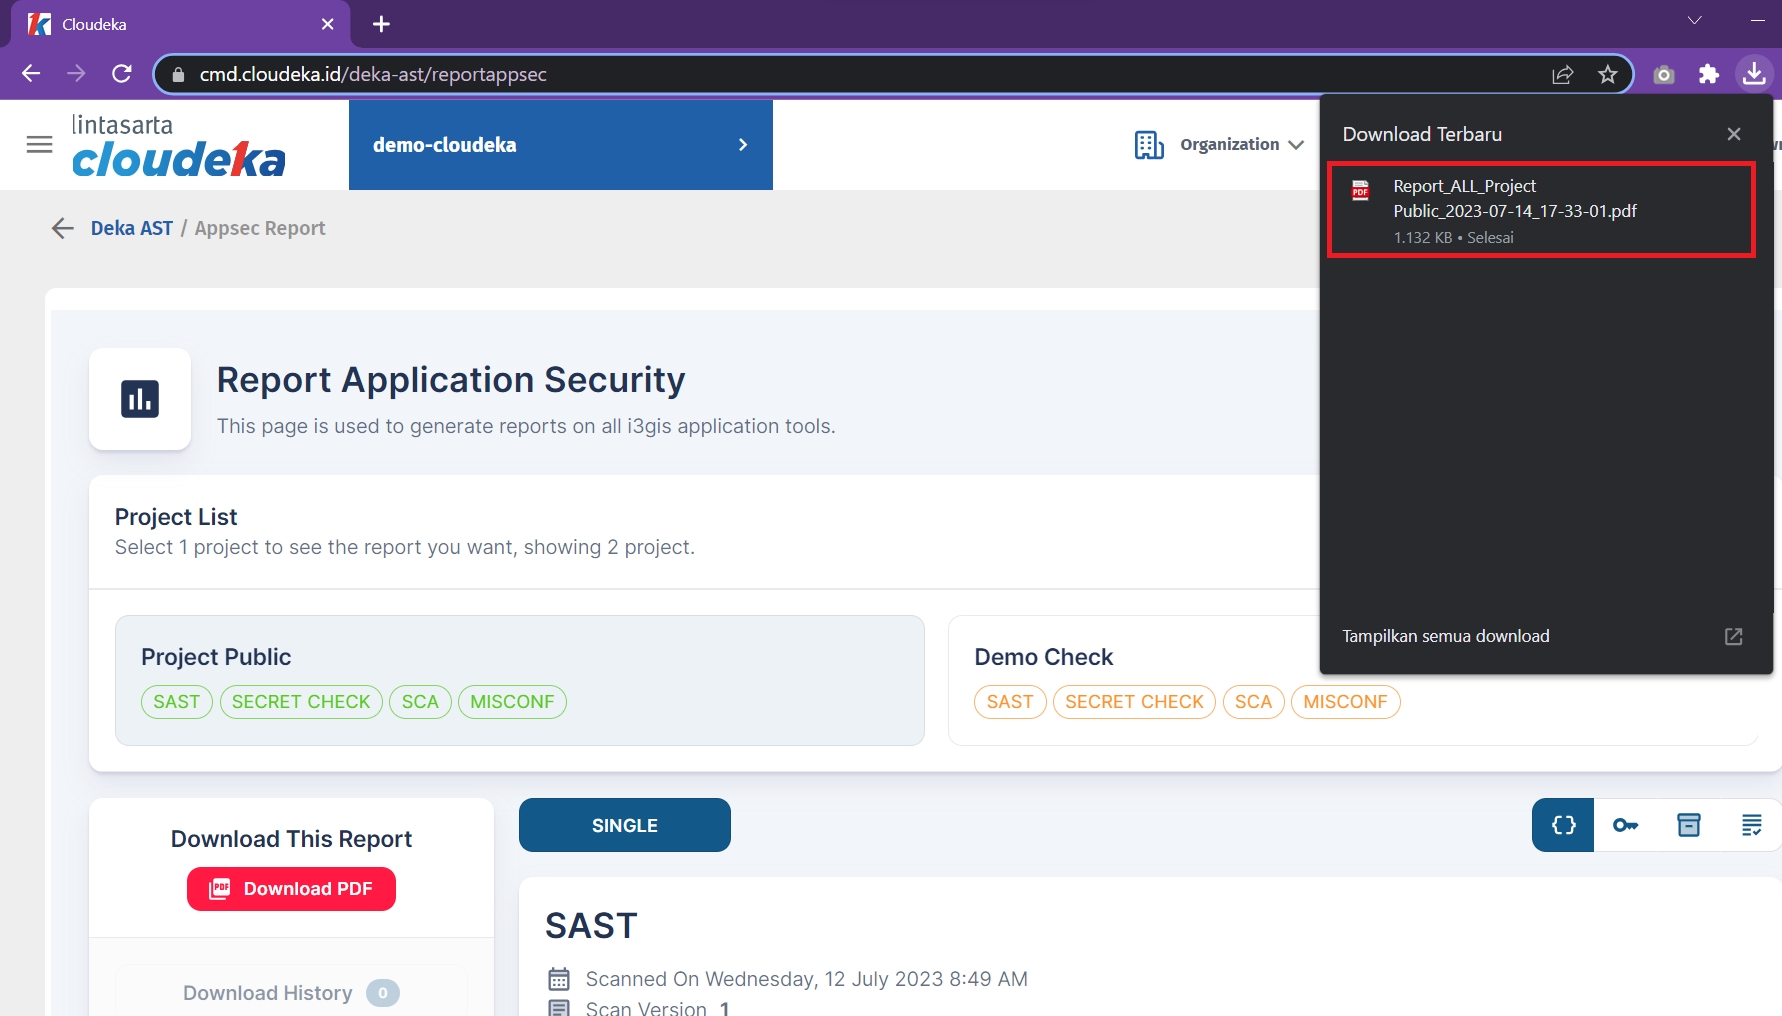Select the SAST code braces icon tab

click(x=1562, y=825)
